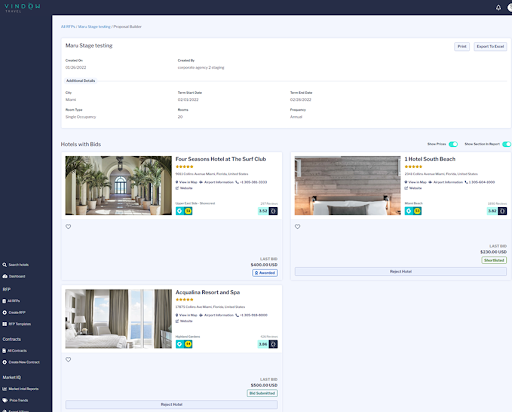Click Shortlisted badge on 1 Hotel South Beach
512x412 pixels.
pyautogui.click(x=494, y=260)
